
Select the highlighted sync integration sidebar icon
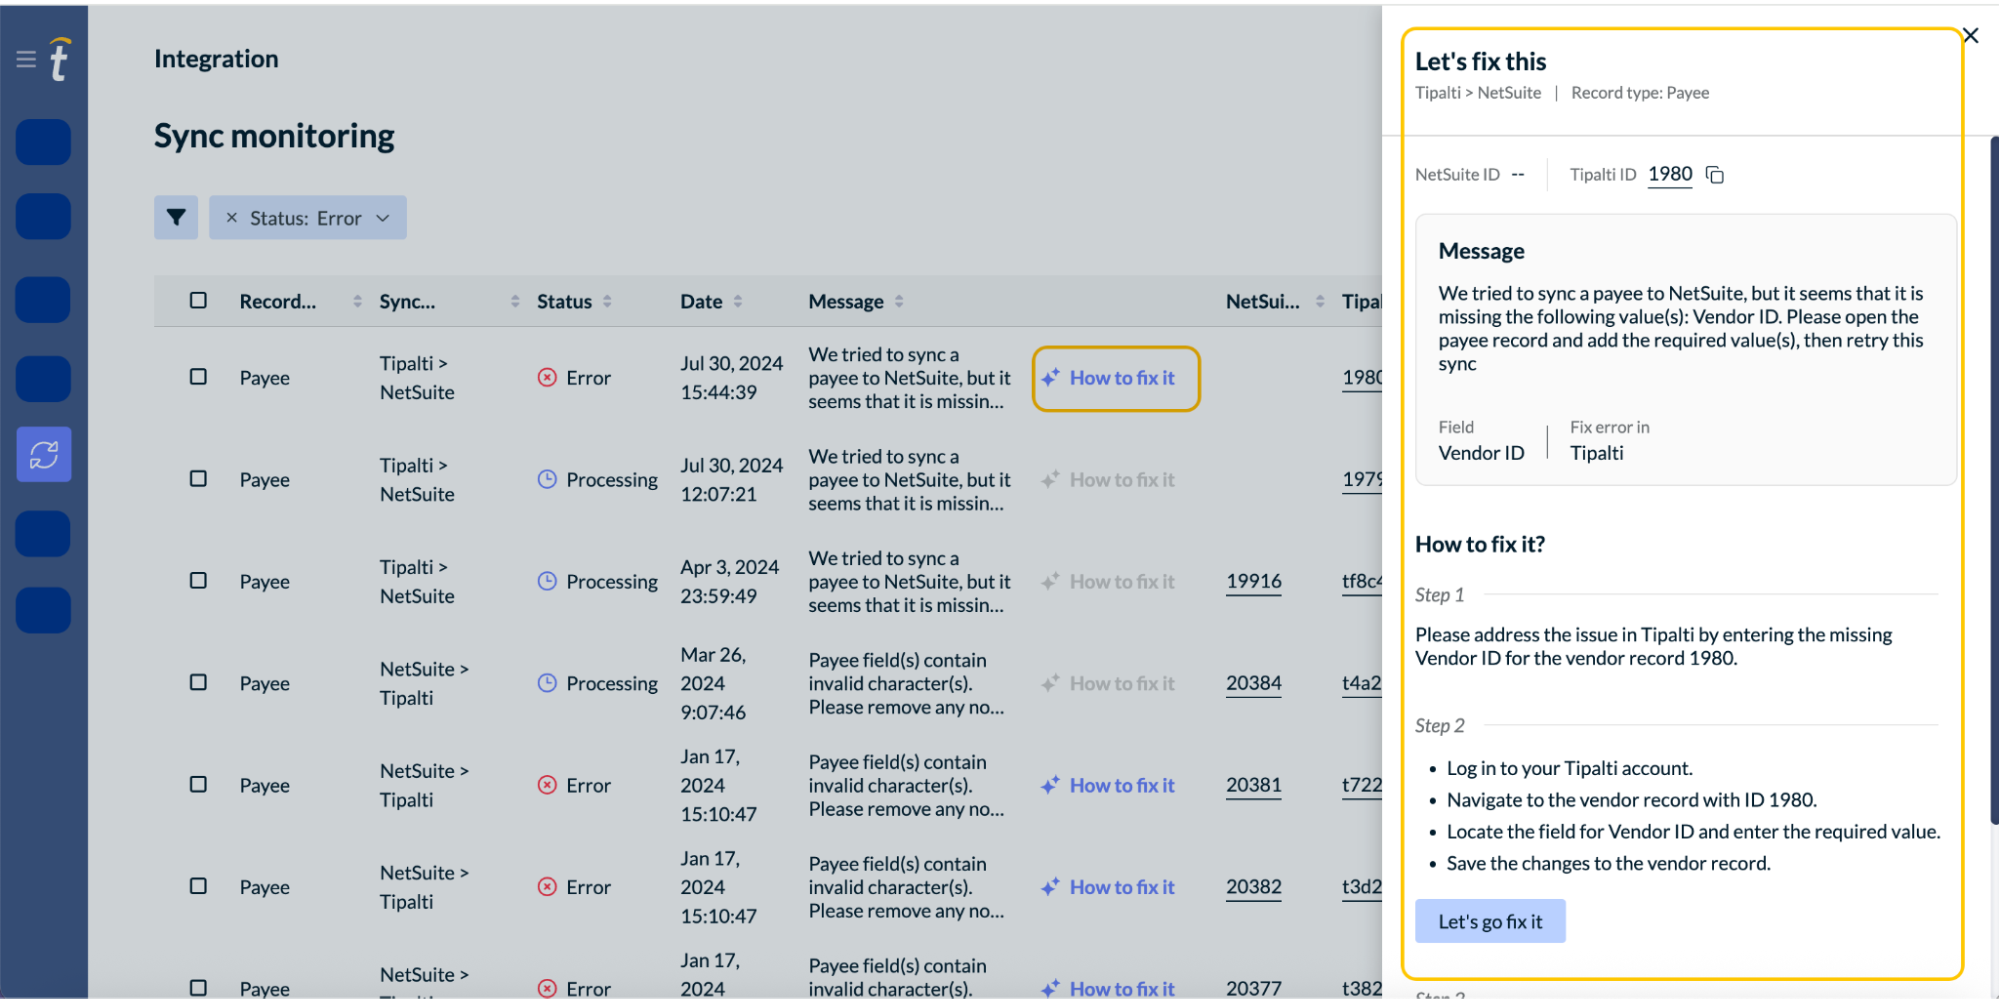(43, 454)
